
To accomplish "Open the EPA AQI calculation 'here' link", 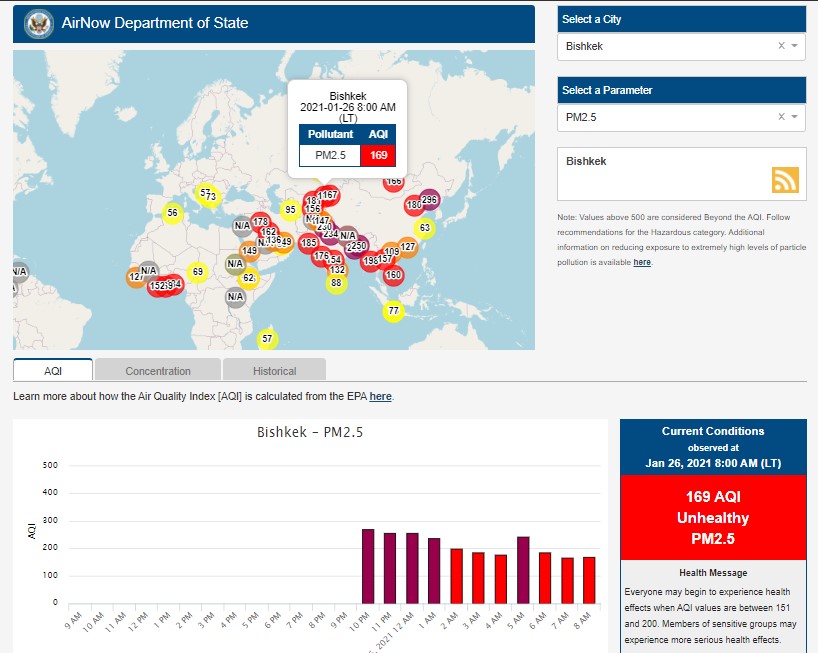I will pos(380,397).
